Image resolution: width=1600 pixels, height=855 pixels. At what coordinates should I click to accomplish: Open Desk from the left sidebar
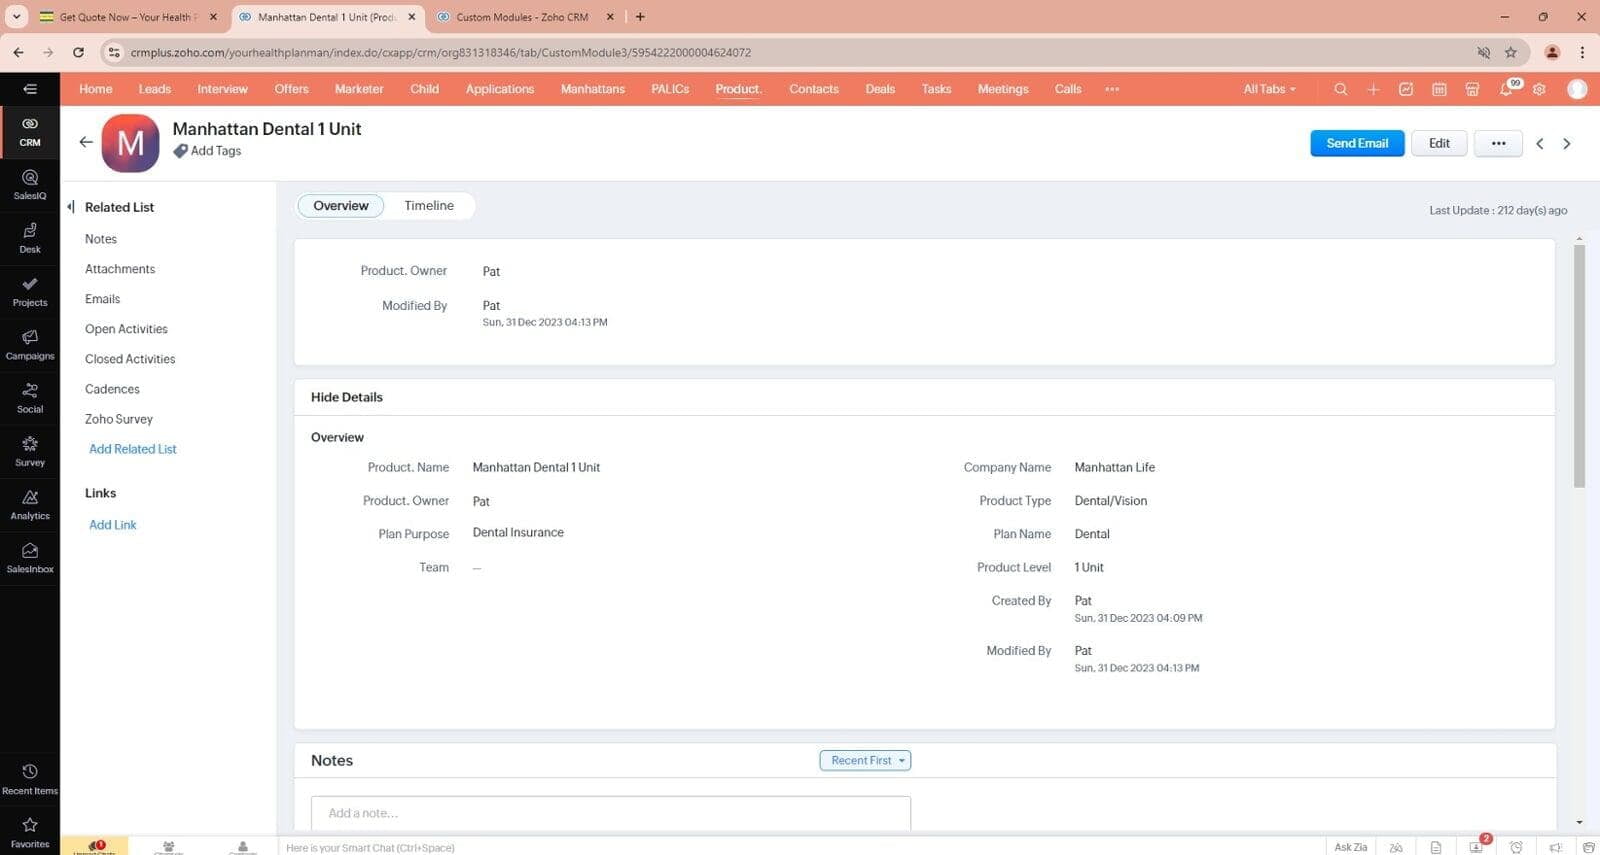(30, 238)
